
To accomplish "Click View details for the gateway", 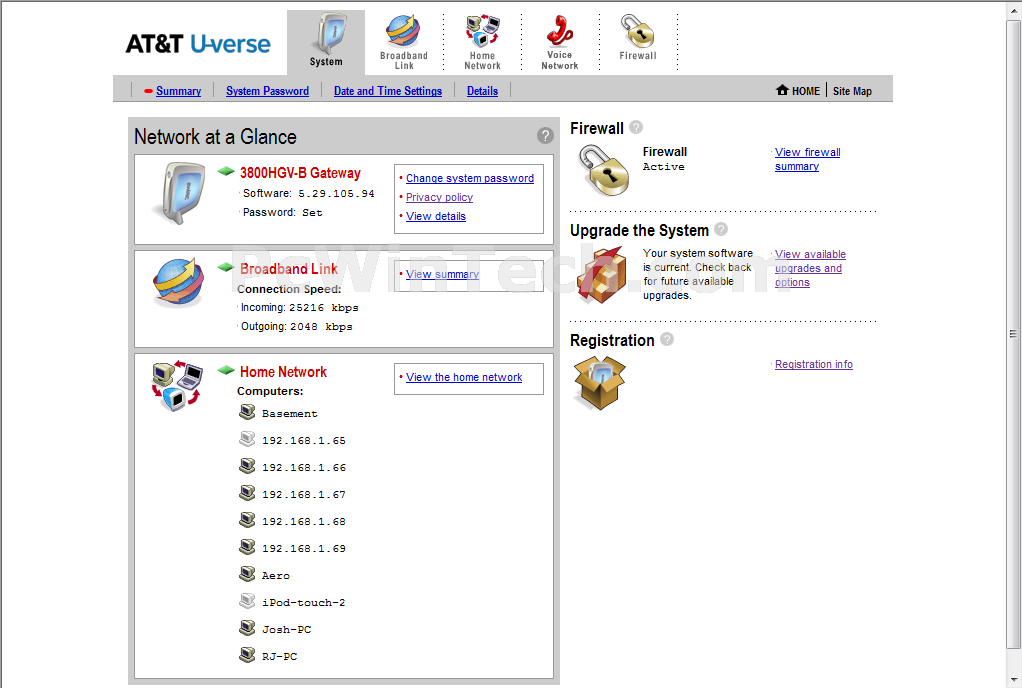I will coord(436,216).
